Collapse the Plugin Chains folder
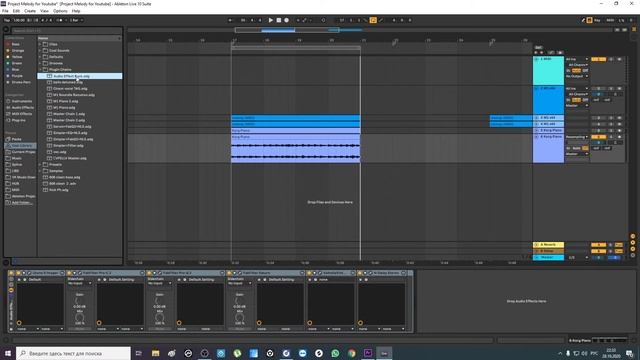 pos(40,69)
